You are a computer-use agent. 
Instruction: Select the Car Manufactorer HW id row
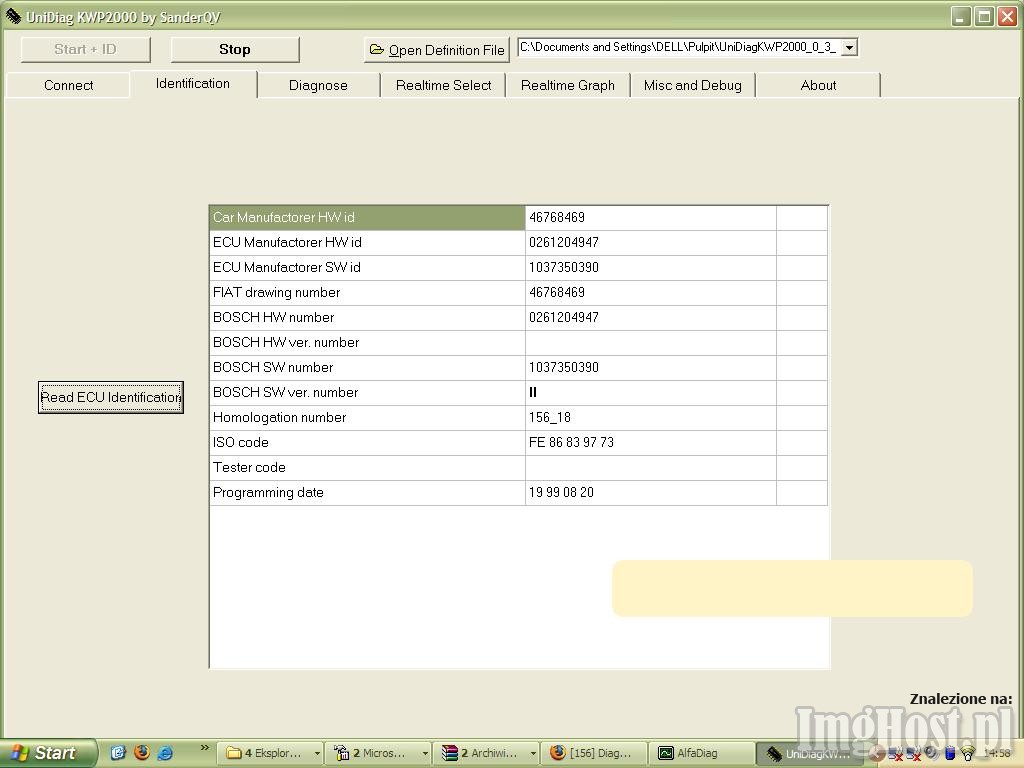(519, 217)
